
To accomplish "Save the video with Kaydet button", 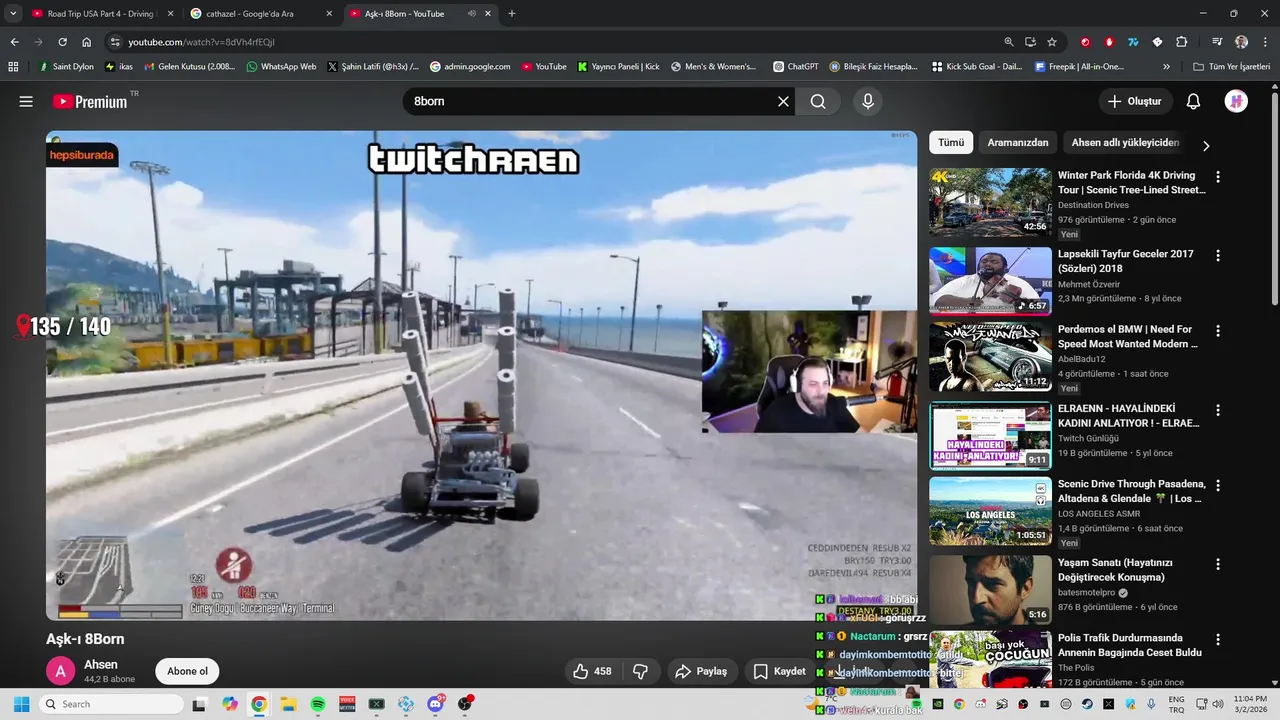I will pyautogui.click(x=780, y=671).
